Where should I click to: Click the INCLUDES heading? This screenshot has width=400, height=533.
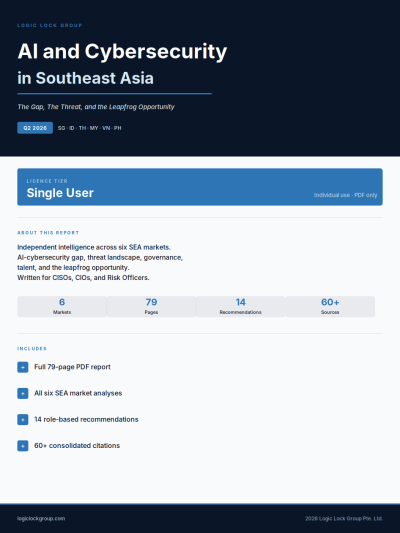point(32,349)
